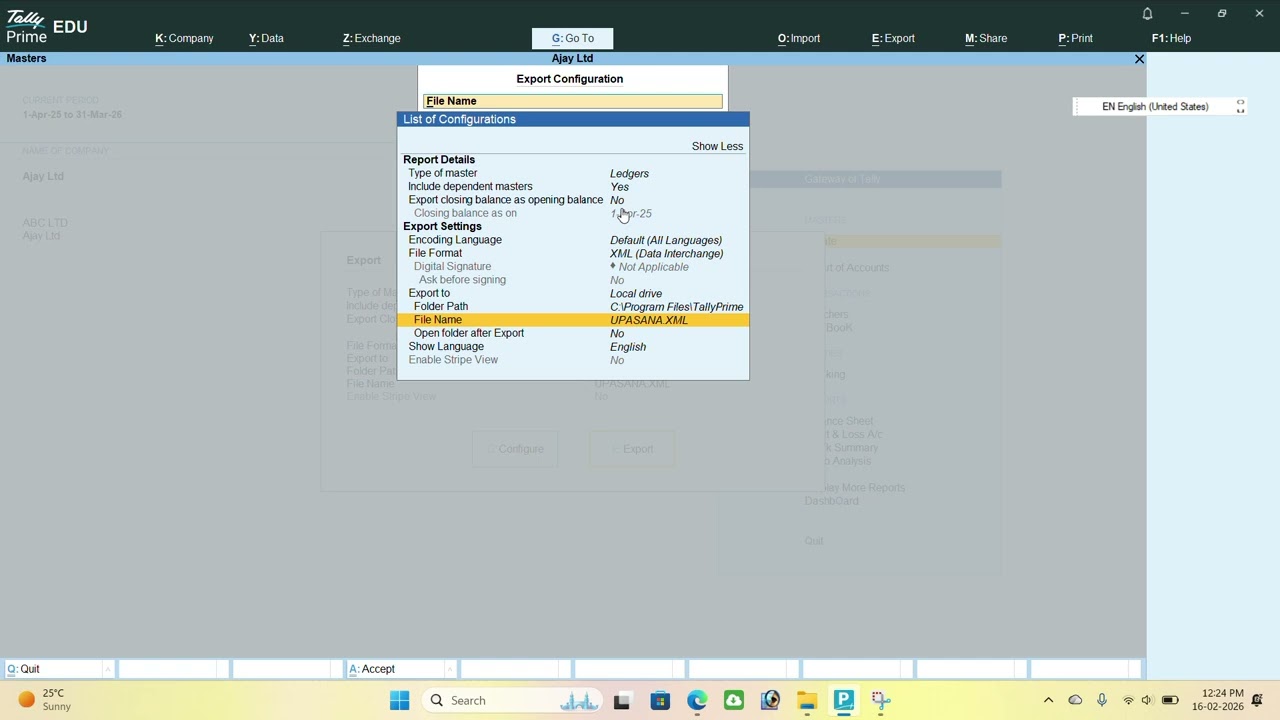This screenshot has width=1280, height=720.
Task: Click the EN English language bar
Action: point(1154,106)
